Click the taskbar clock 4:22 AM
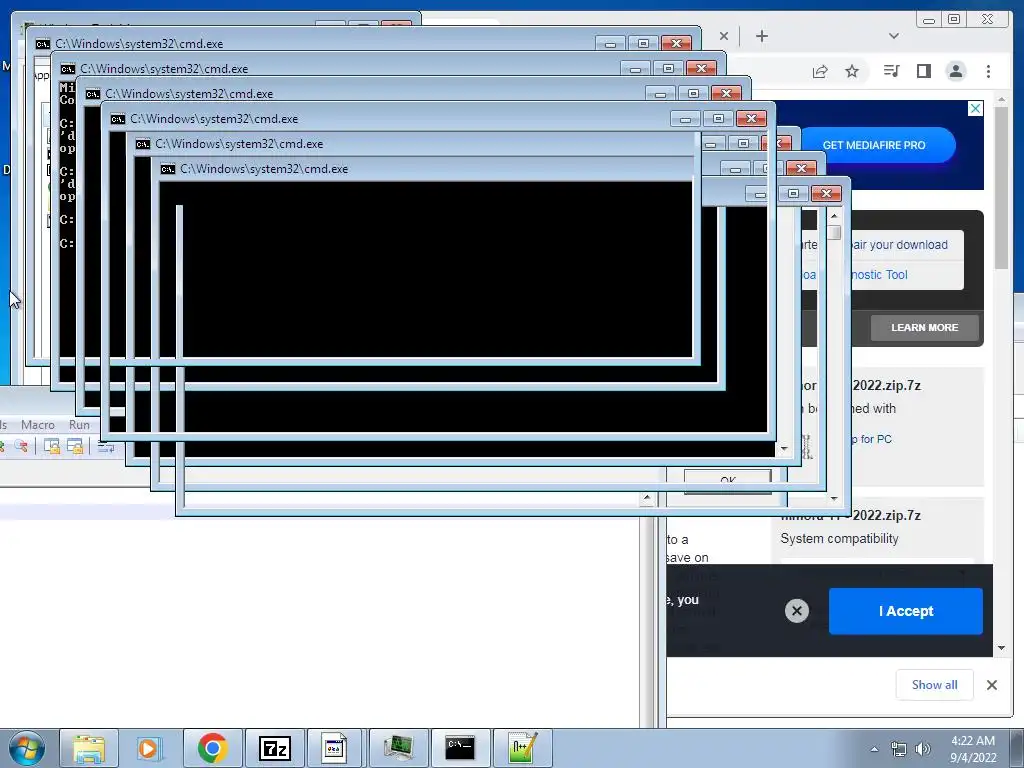1024x768 pixels. (x=972, y=749)
